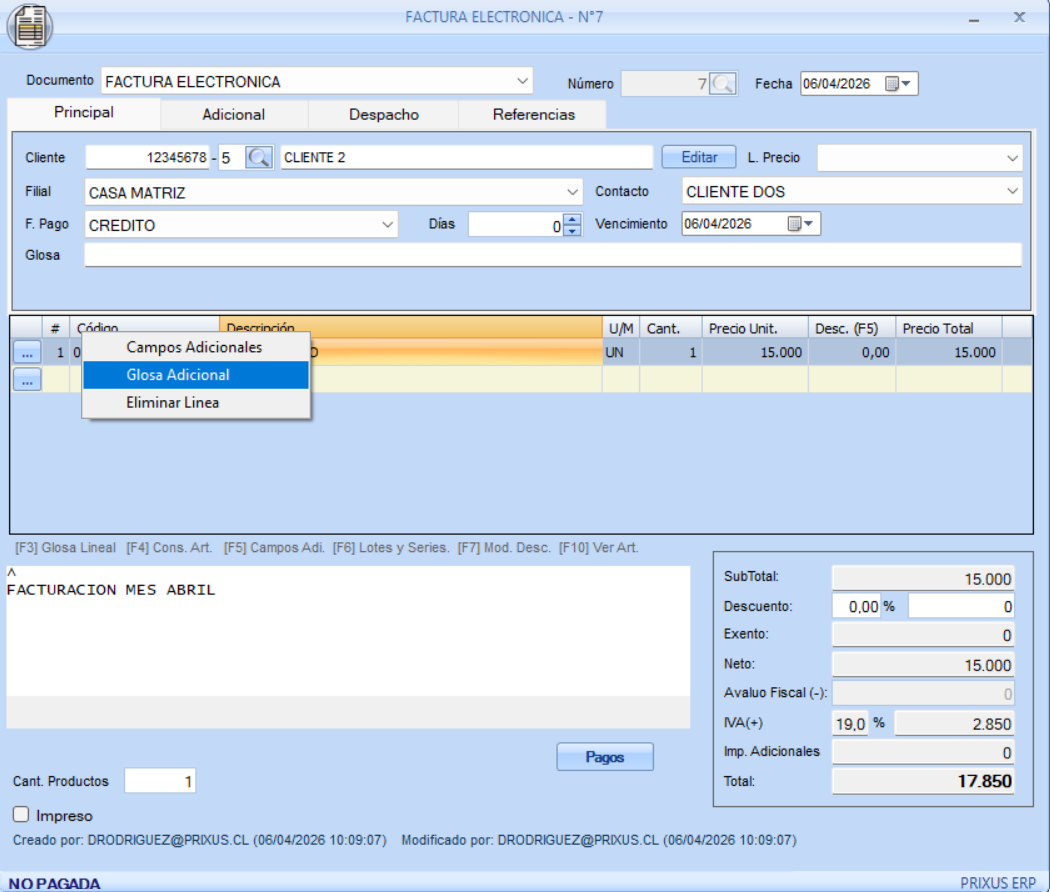Click the Editar button

pyautogui.click(x=699, y=157)
